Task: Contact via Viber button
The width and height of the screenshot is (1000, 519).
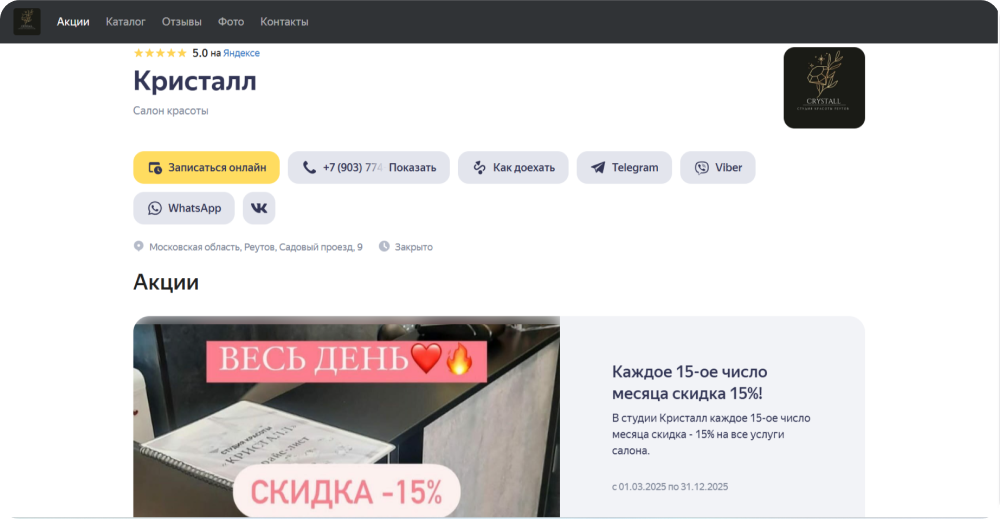Action: 717,167
